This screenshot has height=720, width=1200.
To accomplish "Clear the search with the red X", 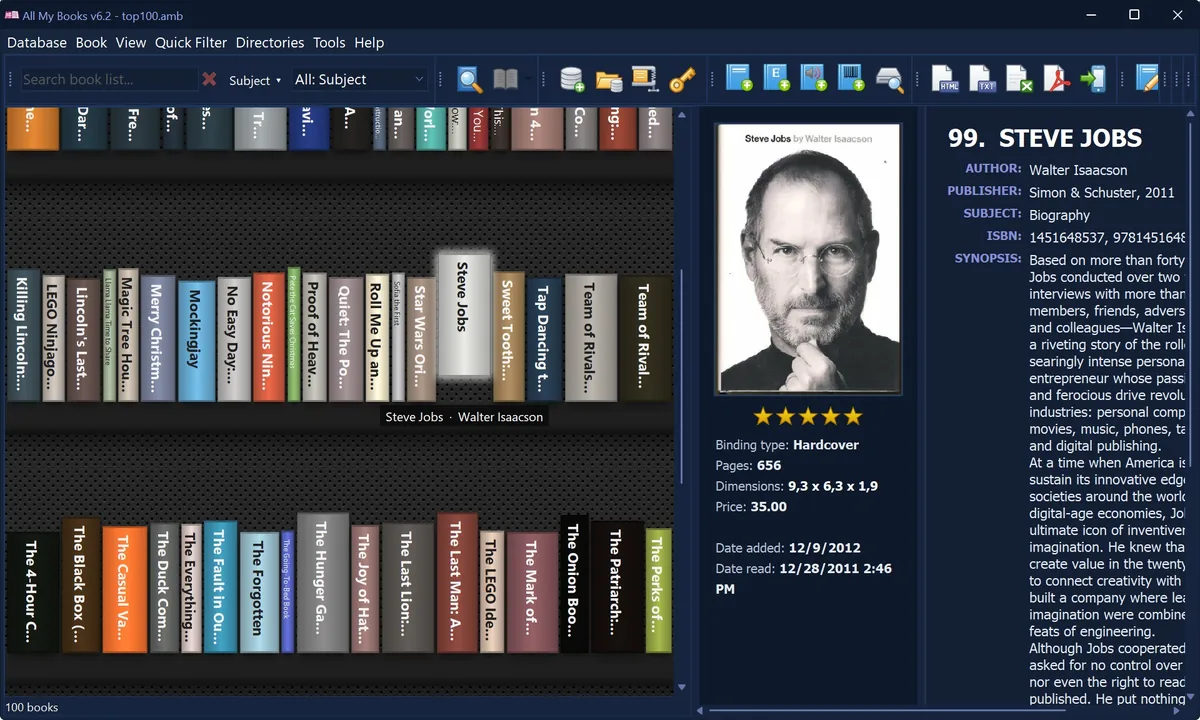I will (x=210, y=79).
